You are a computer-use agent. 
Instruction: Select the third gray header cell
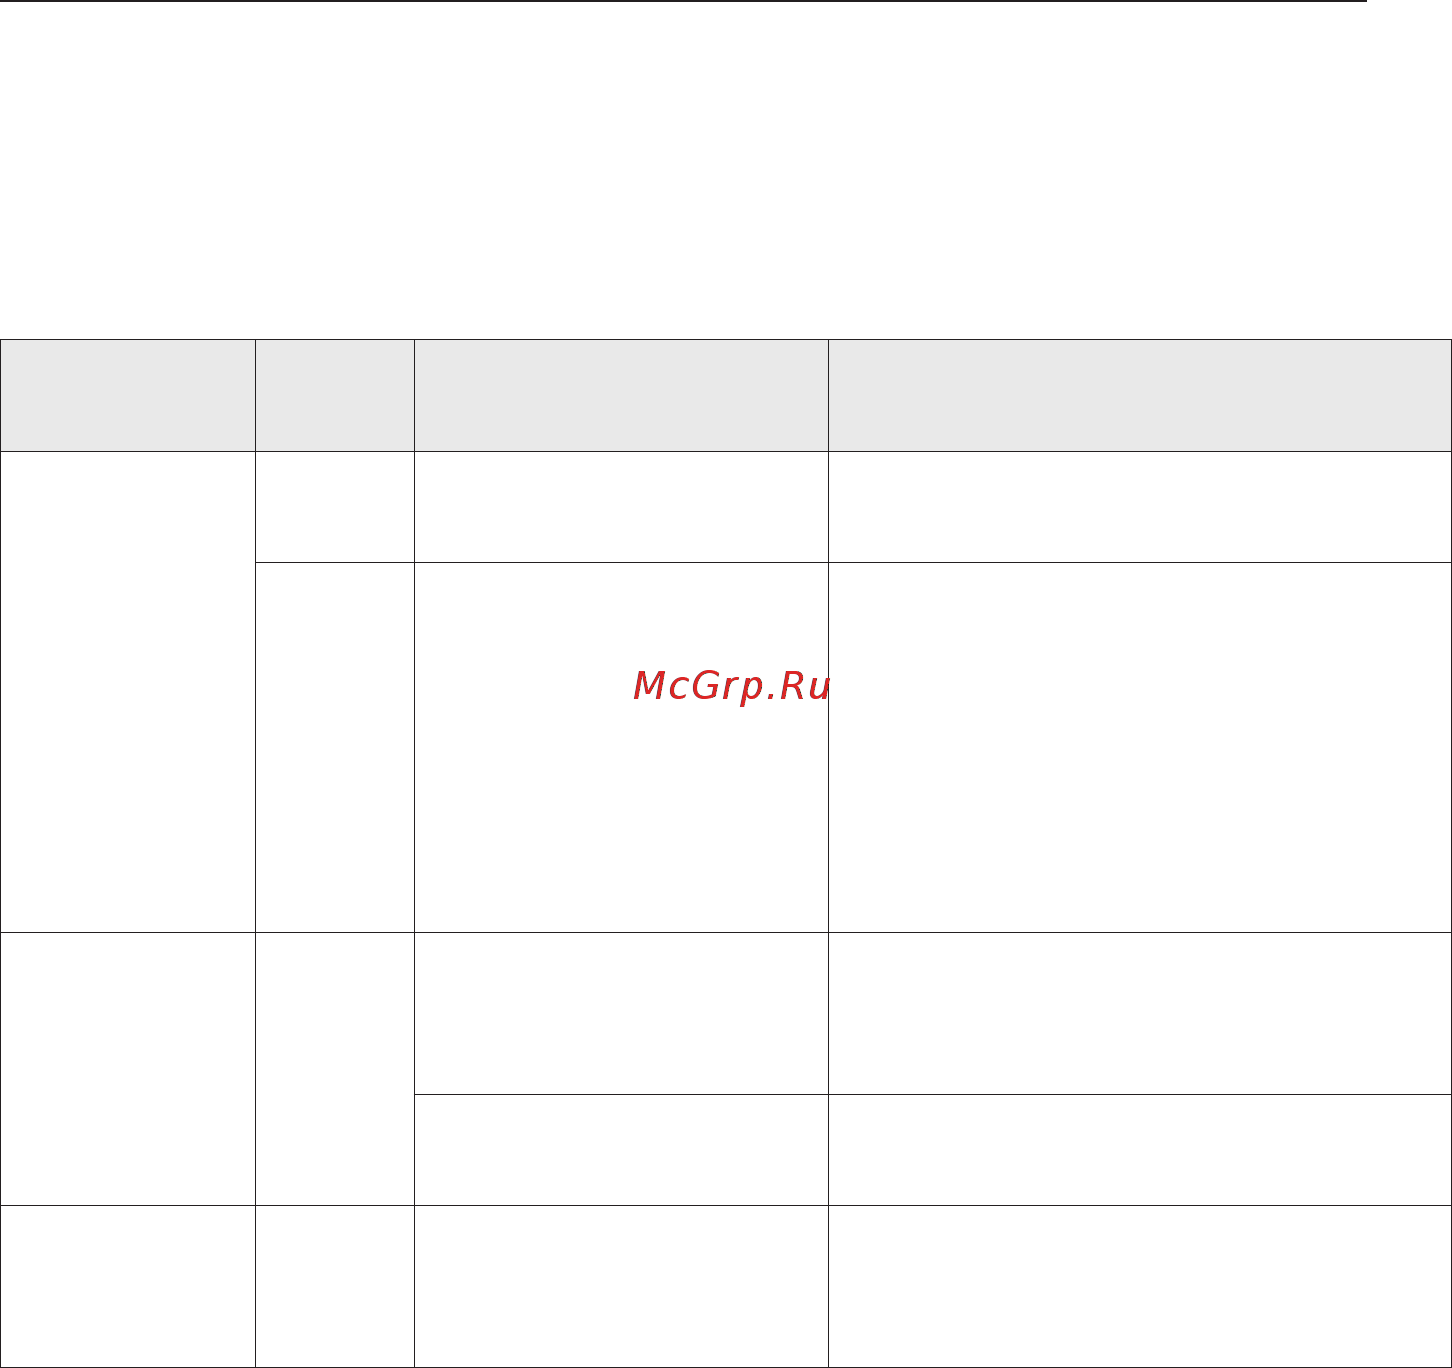coord(621,396)
